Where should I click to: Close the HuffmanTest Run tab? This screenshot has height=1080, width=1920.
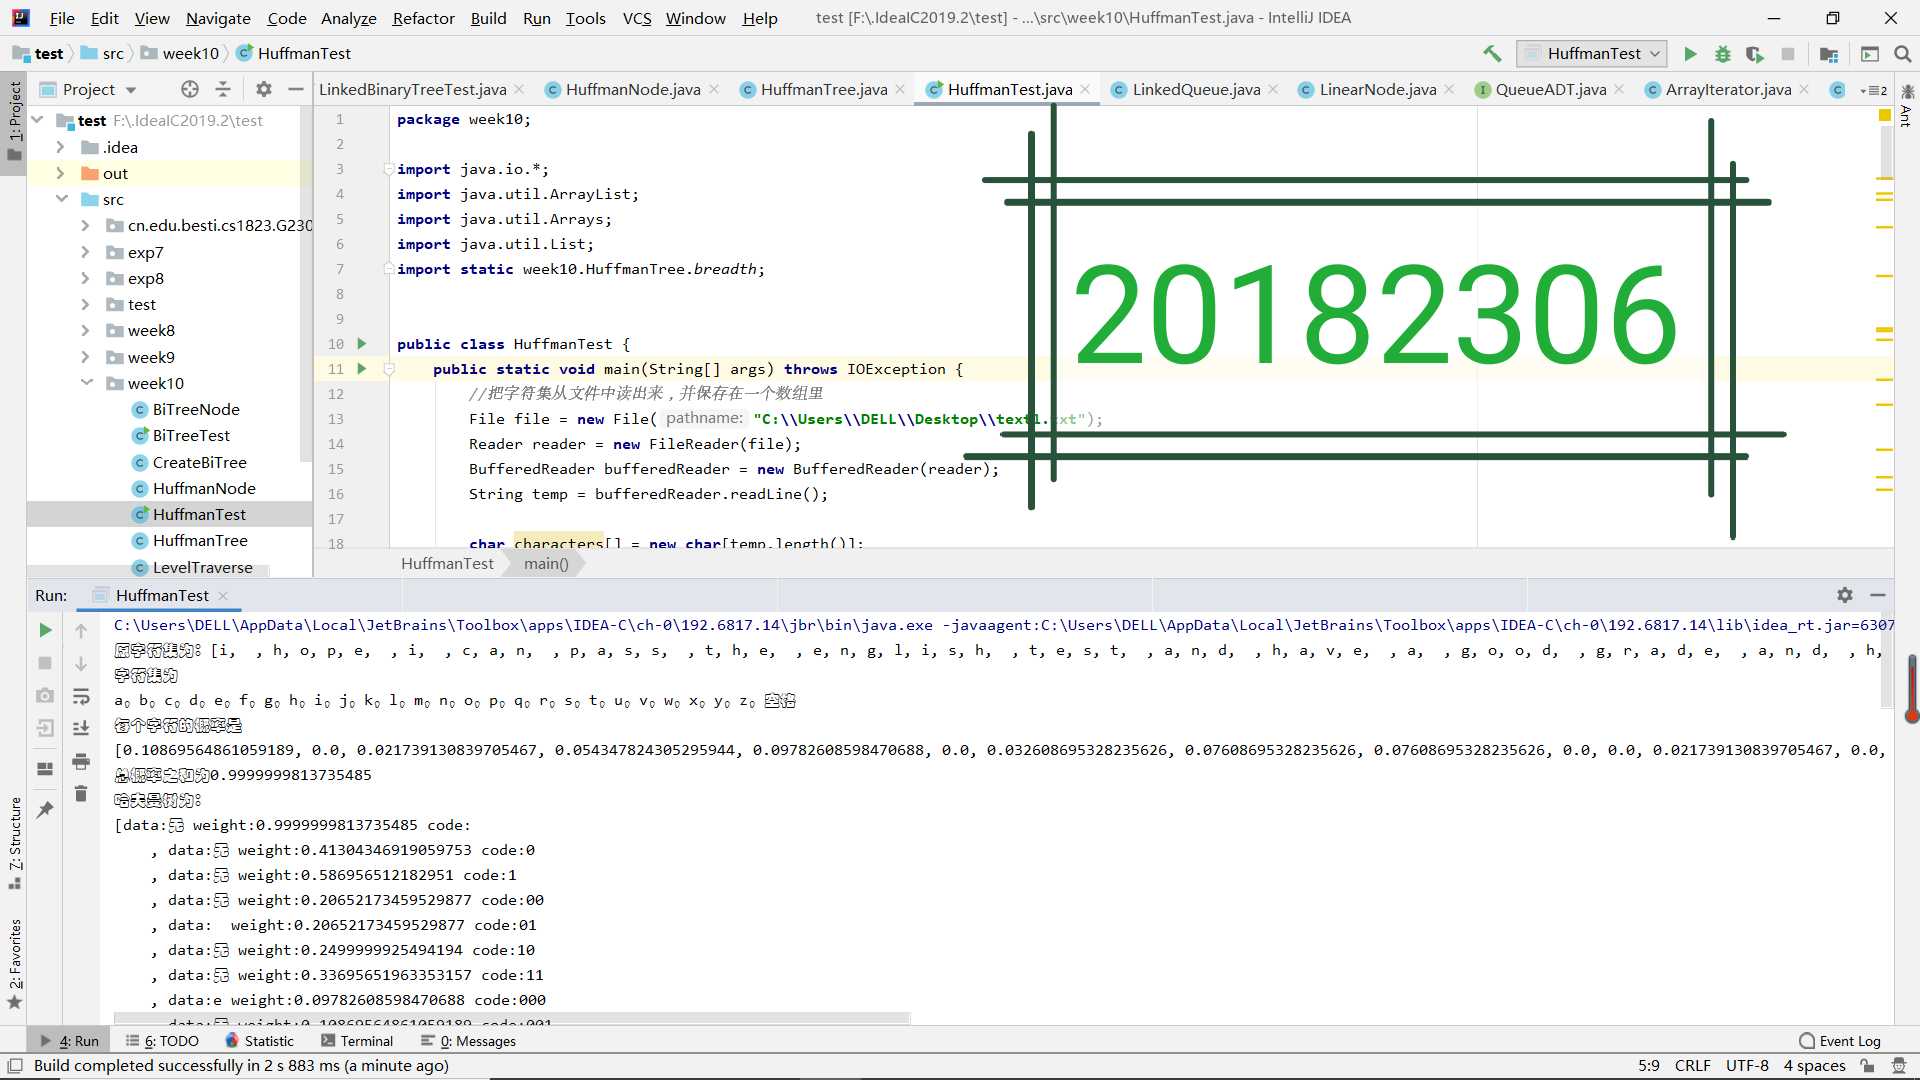coord(223,596)
